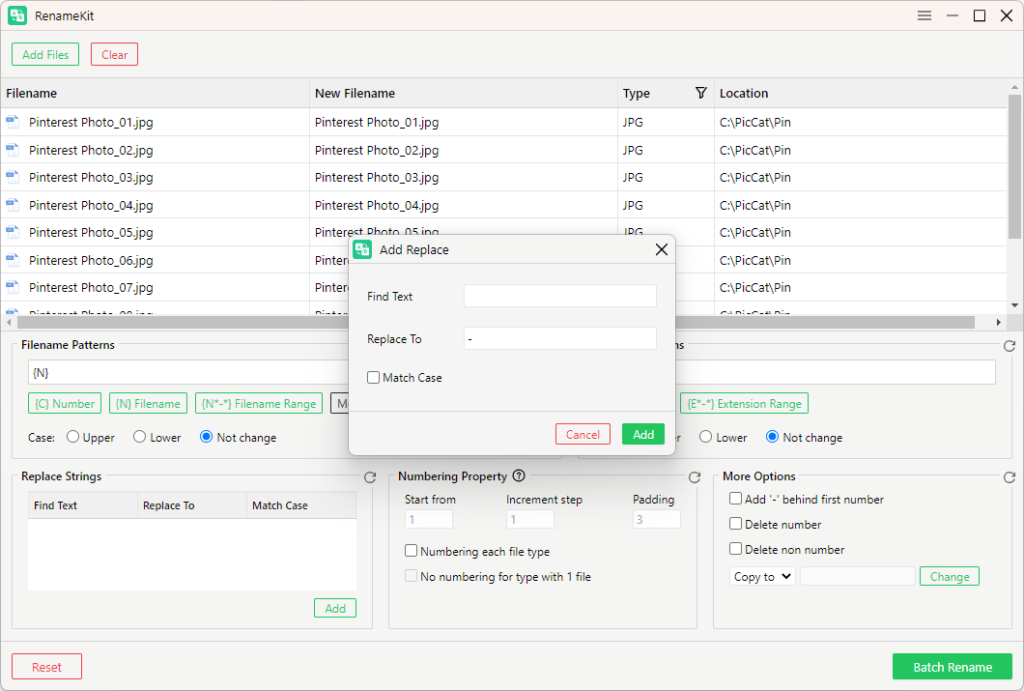Screen dimensions: 1024x691
Task: Click Increment step field
Action: coord(530,519)
